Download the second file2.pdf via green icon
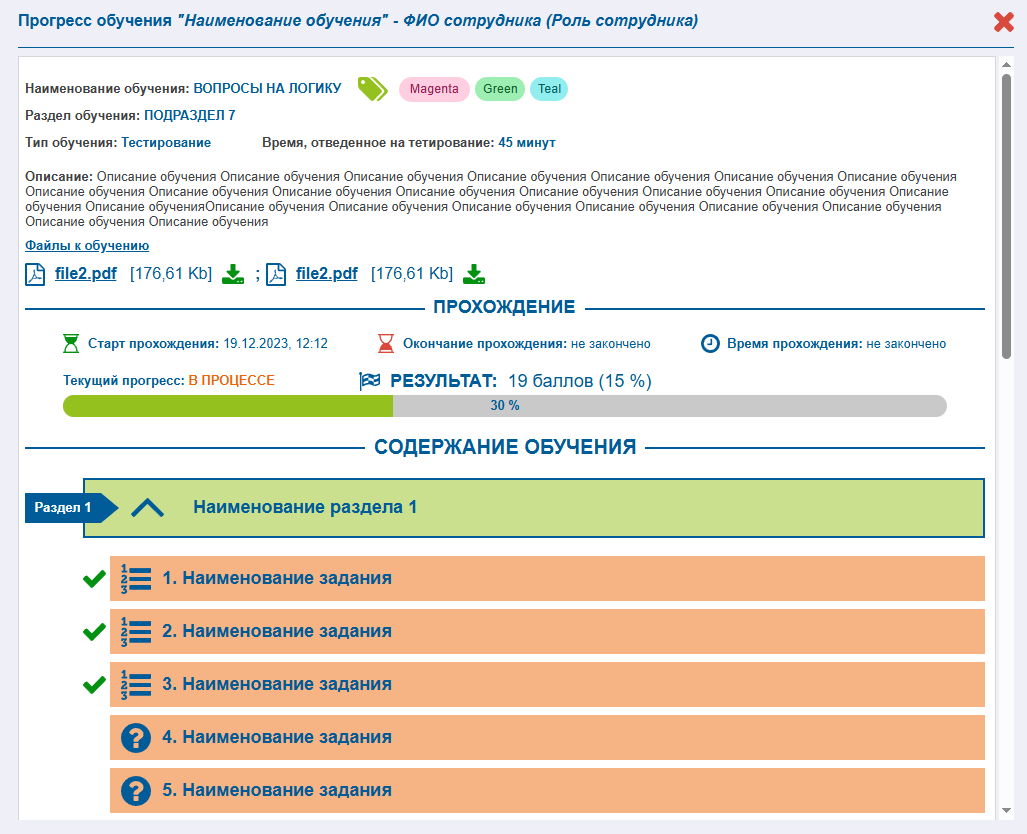 click(x=474, y=274)
